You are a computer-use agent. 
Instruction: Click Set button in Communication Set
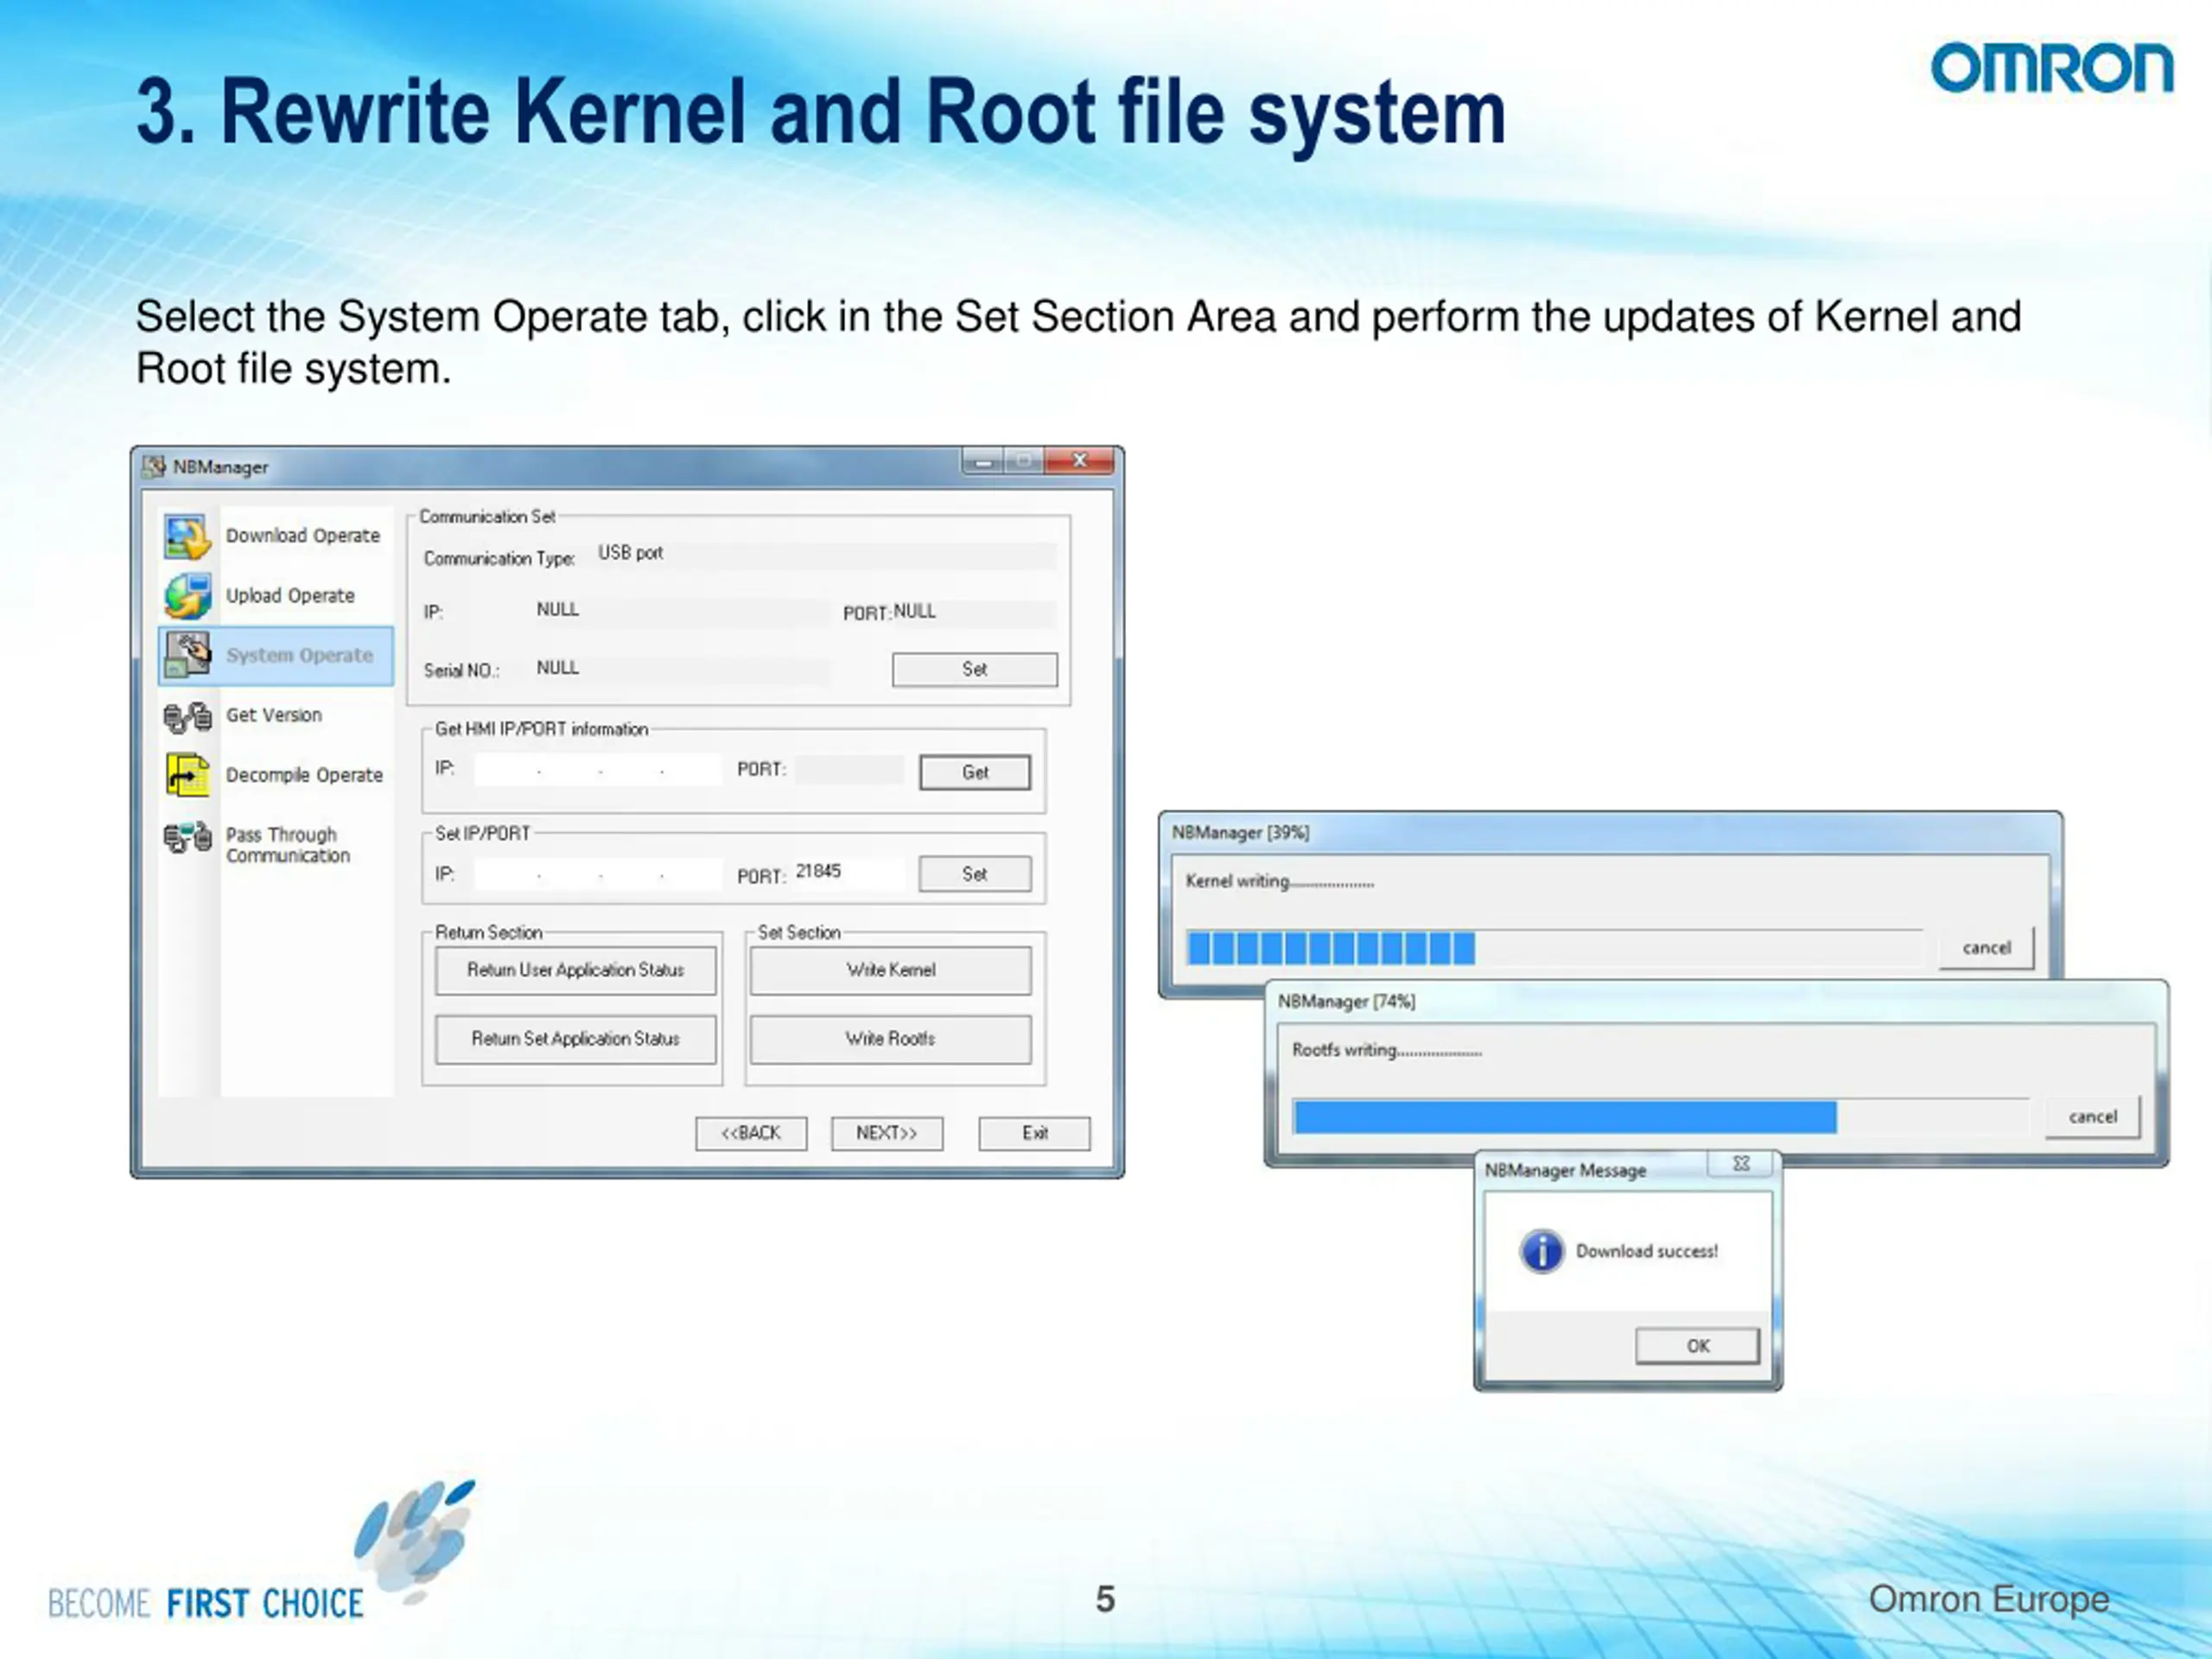(x=974, y=669)
